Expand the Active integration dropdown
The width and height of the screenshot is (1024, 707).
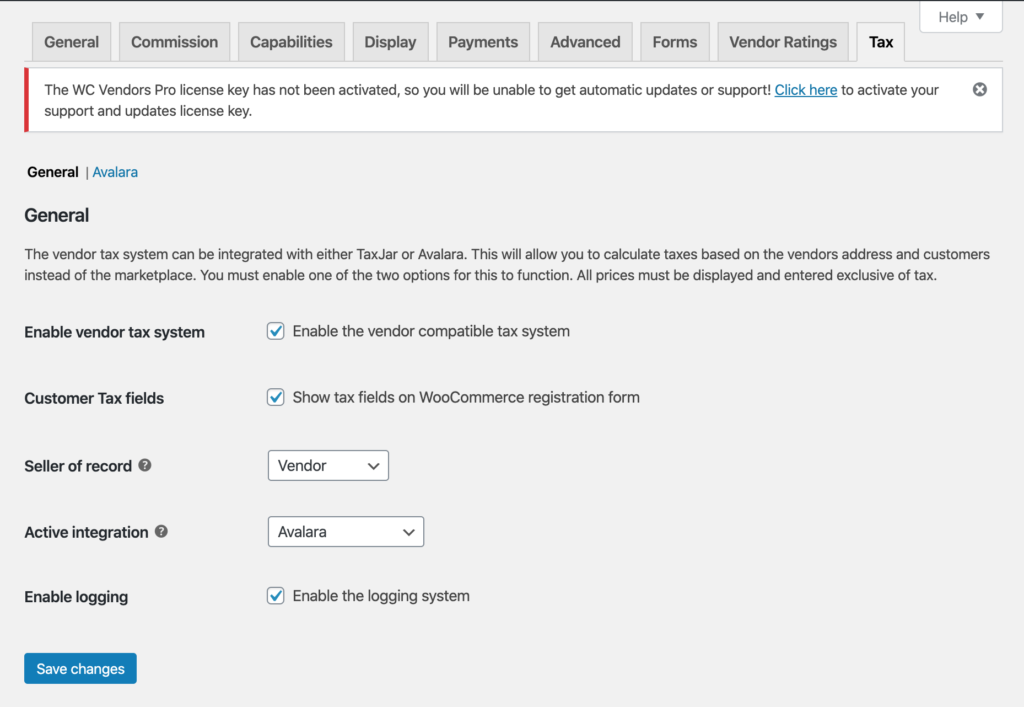(346, 532)
